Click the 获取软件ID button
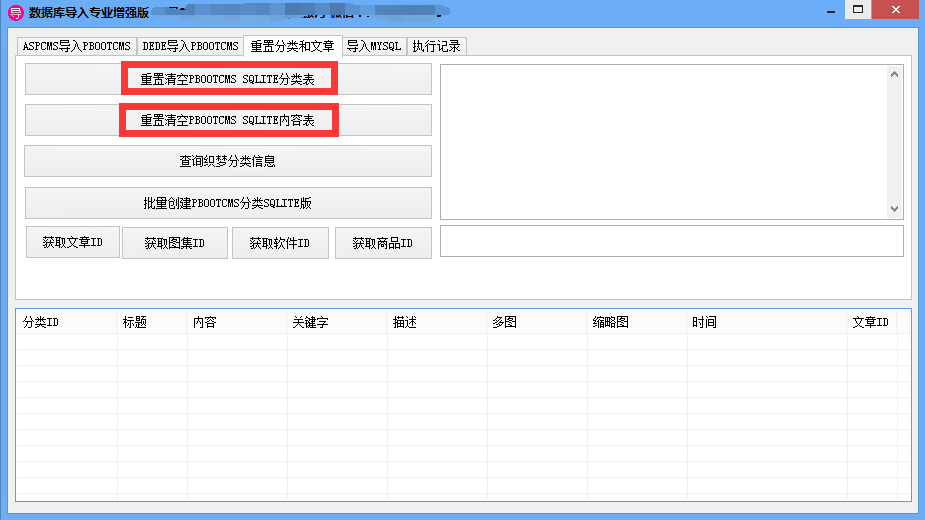The image size is (925, 520). click(x=280, y=243)
